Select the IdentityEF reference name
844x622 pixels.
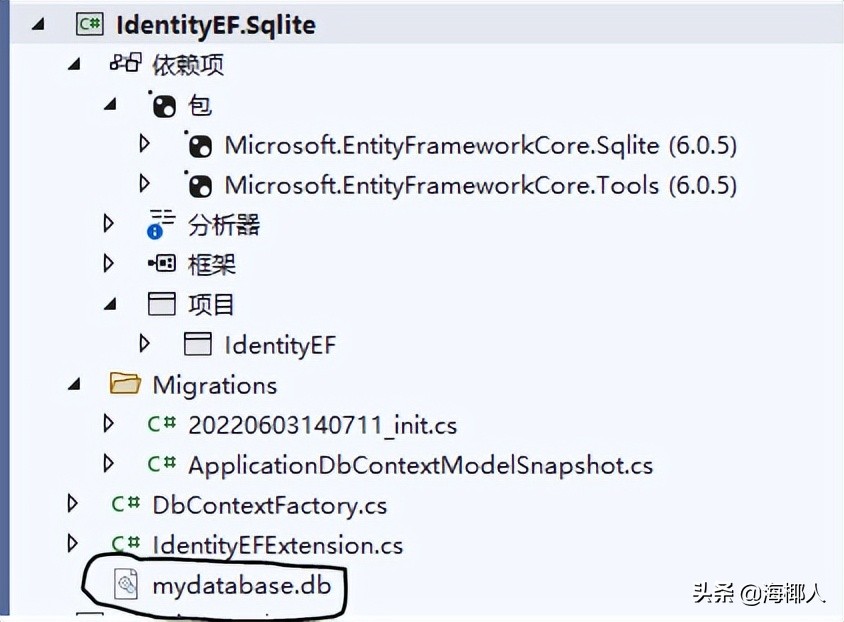280,345
